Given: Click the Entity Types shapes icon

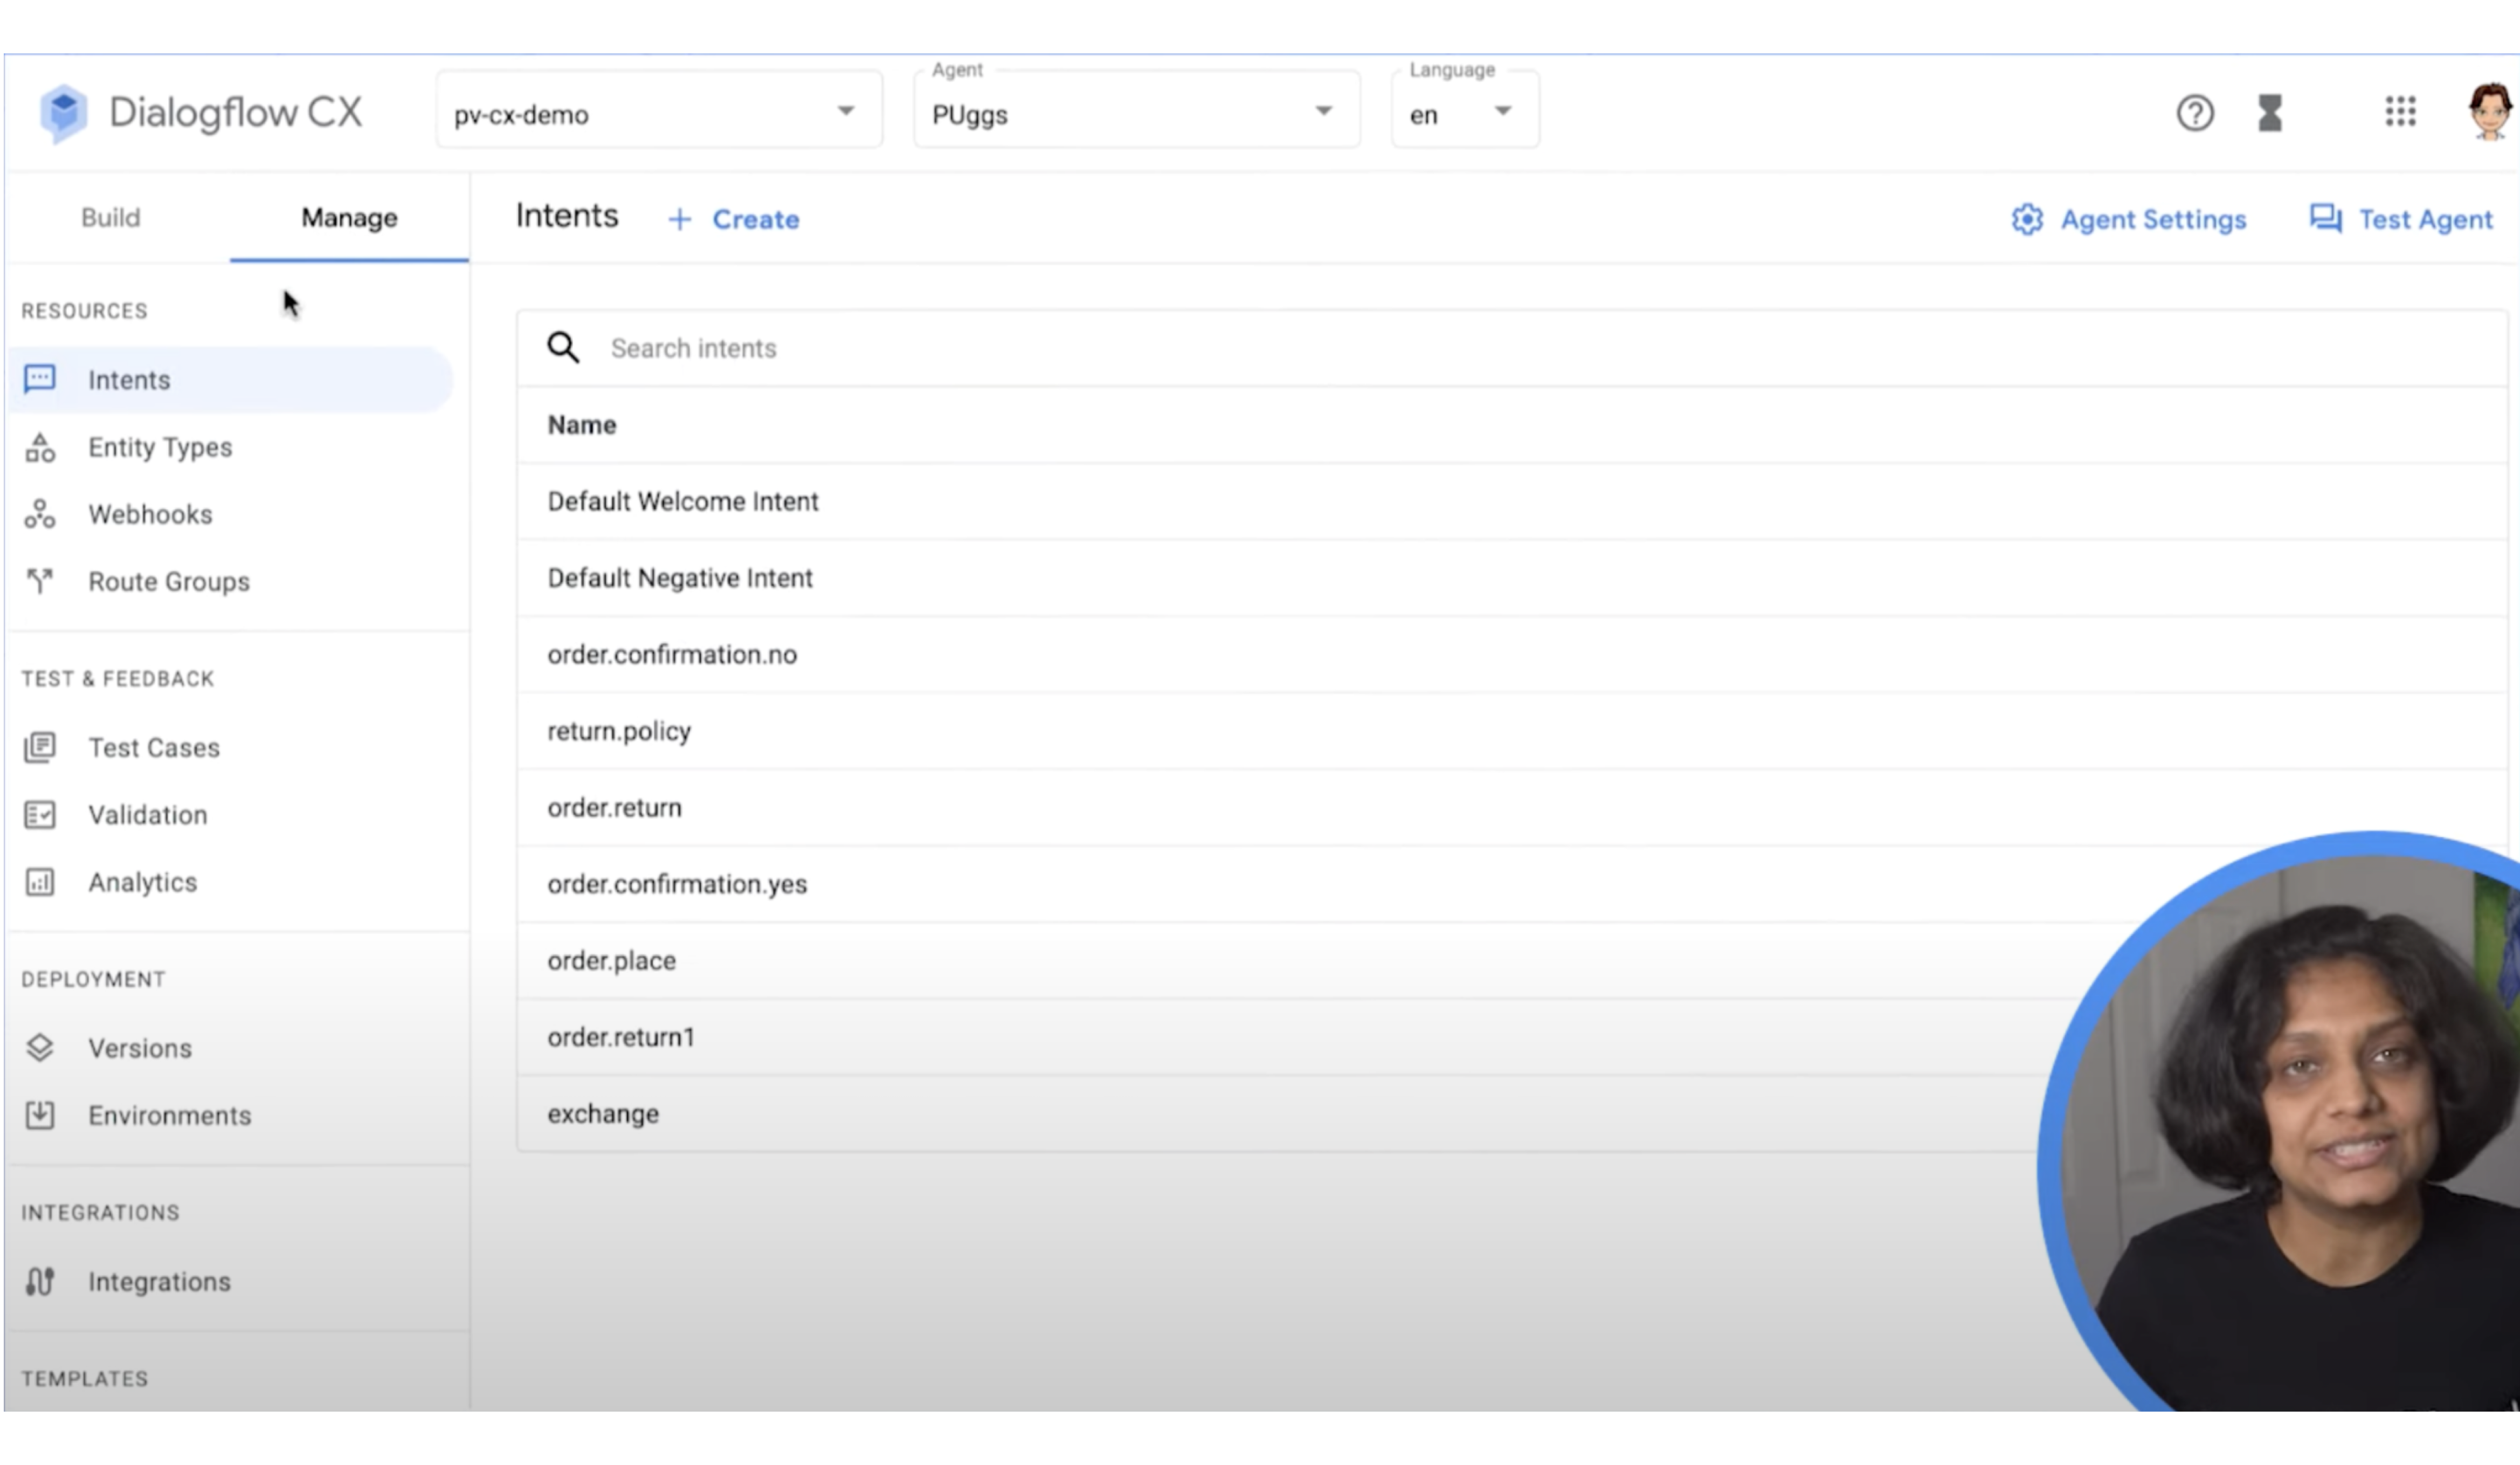Looking at the screenshot, I should tap(40, 447).
